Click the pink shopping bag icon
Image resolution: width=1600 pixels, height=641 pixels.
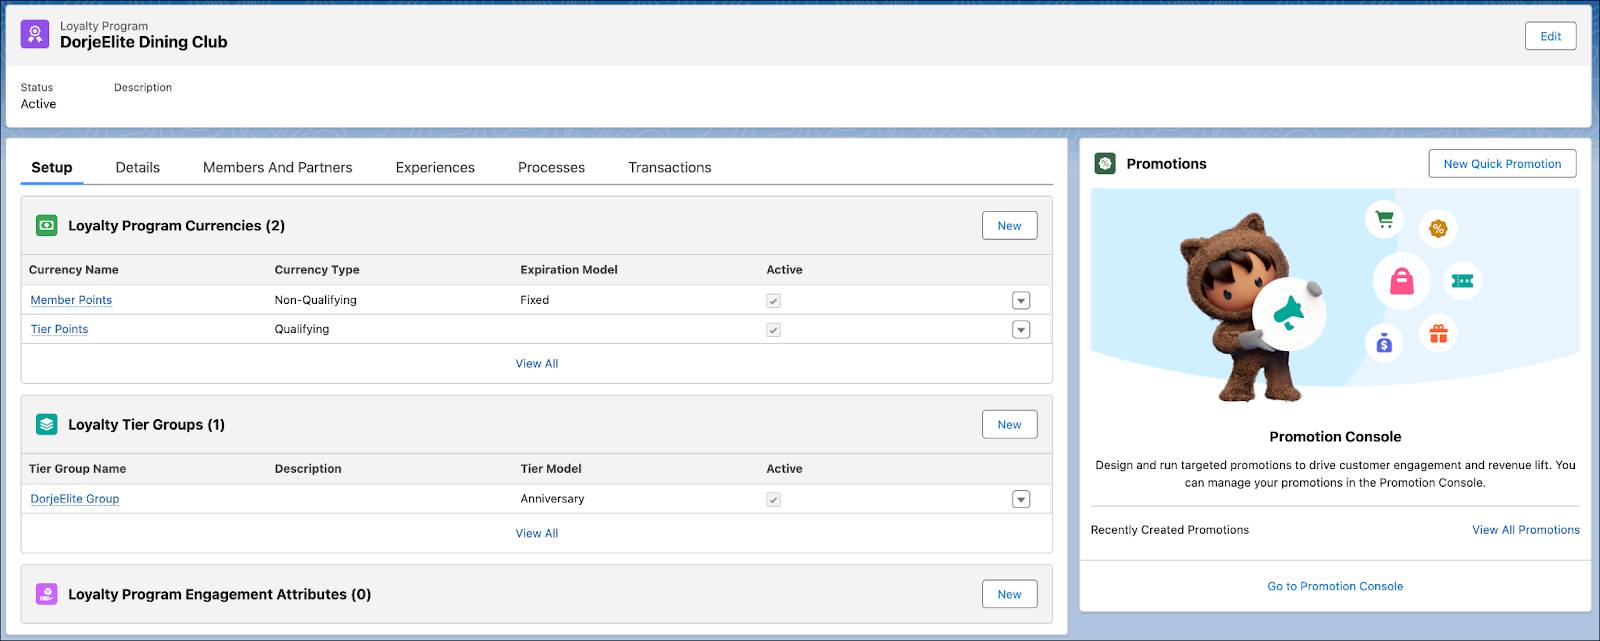[1402, 281]
